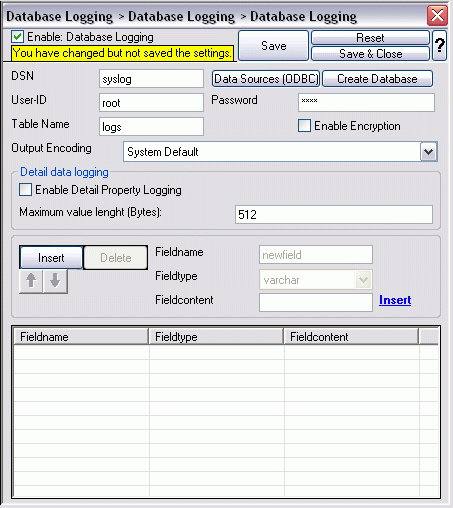Image resolution: width=453 pixels, height=508 pixels.
Task: Sort by the Fieldname column header
Action: [x=81, y=337]
